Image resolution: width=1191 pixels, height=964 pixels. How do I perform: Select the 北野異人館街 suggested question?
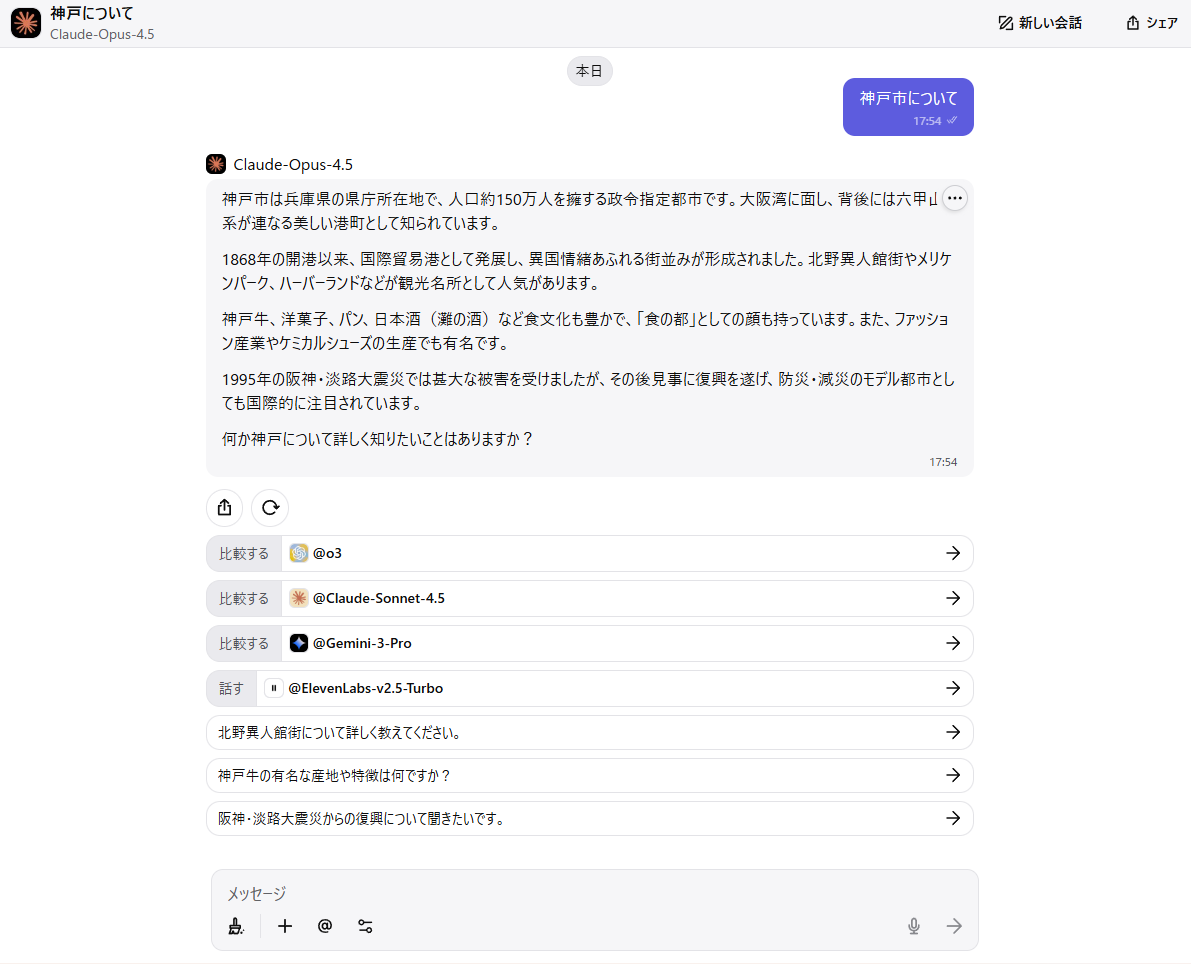[589, 732]
